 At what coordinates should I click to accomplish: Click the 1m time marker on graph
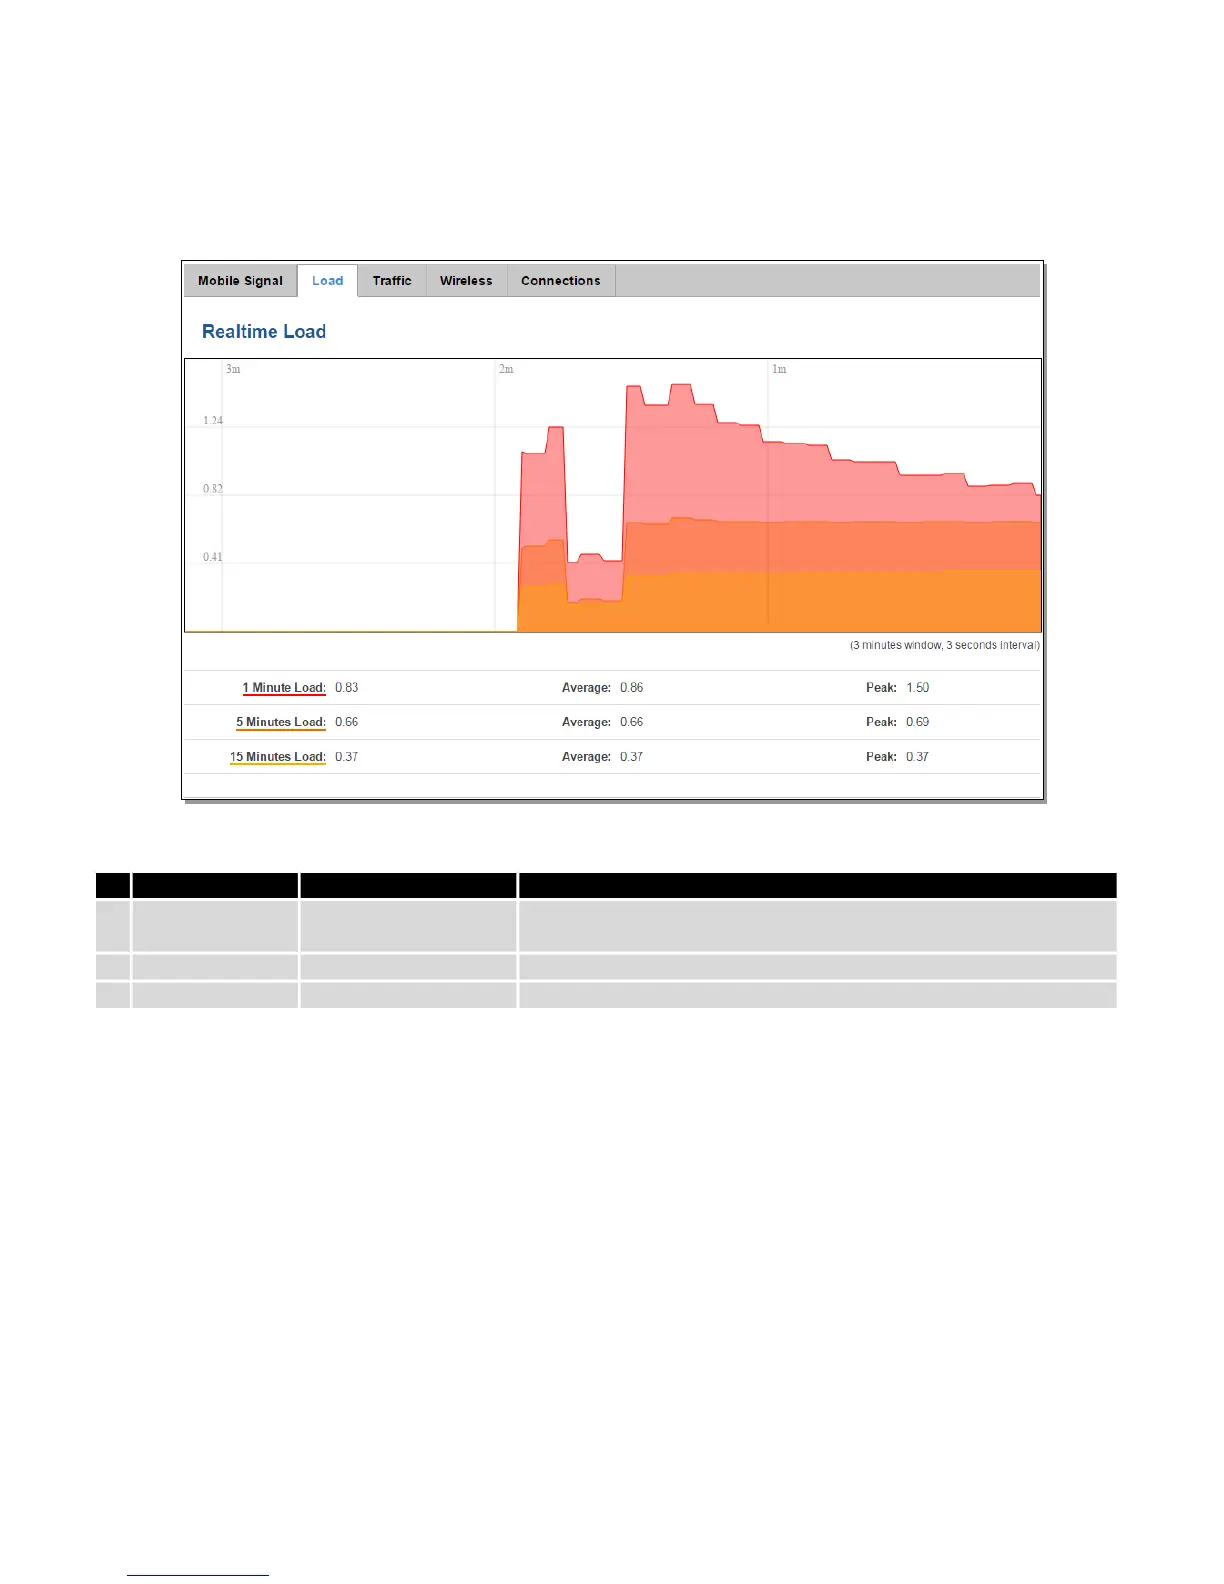(779, 369)
